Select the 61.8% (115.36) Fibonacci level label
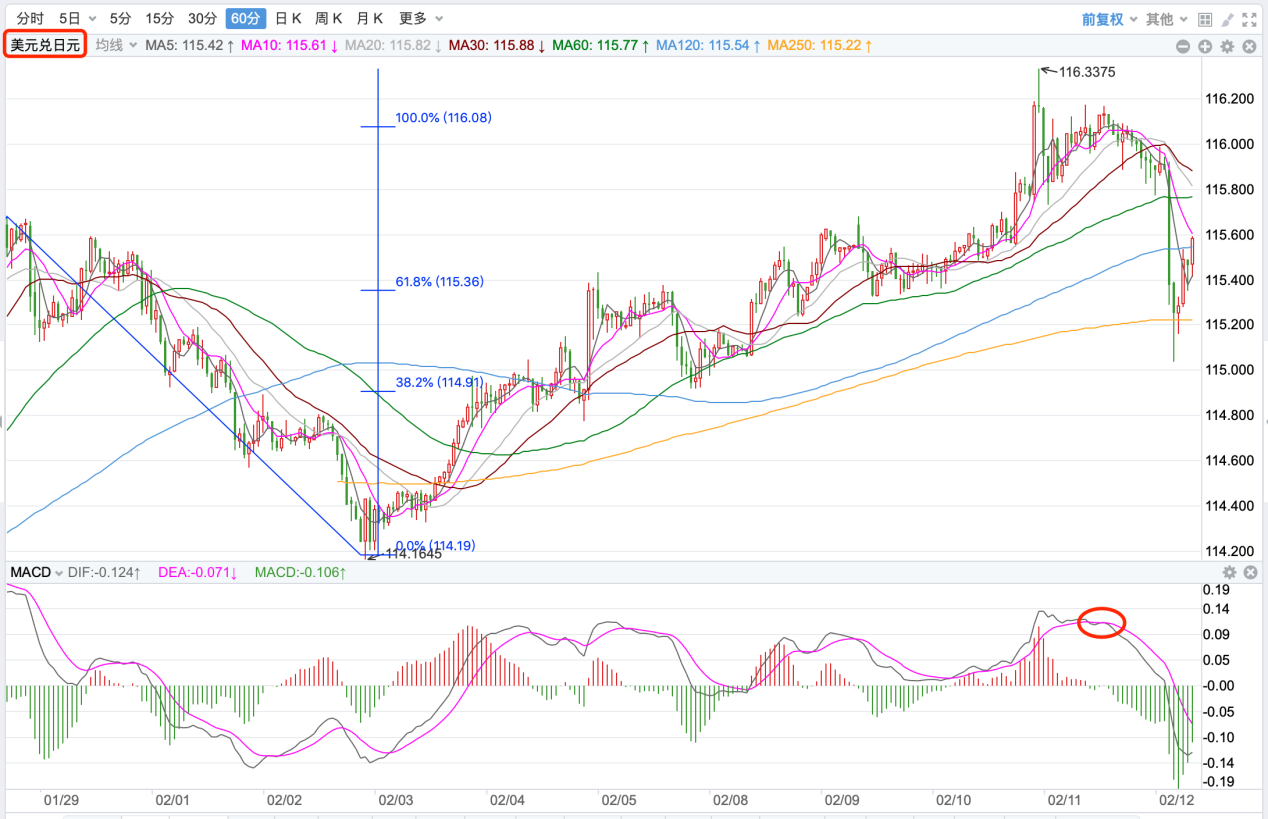The width and height of the screenshot is (1268, 819). tap(439, 282)
